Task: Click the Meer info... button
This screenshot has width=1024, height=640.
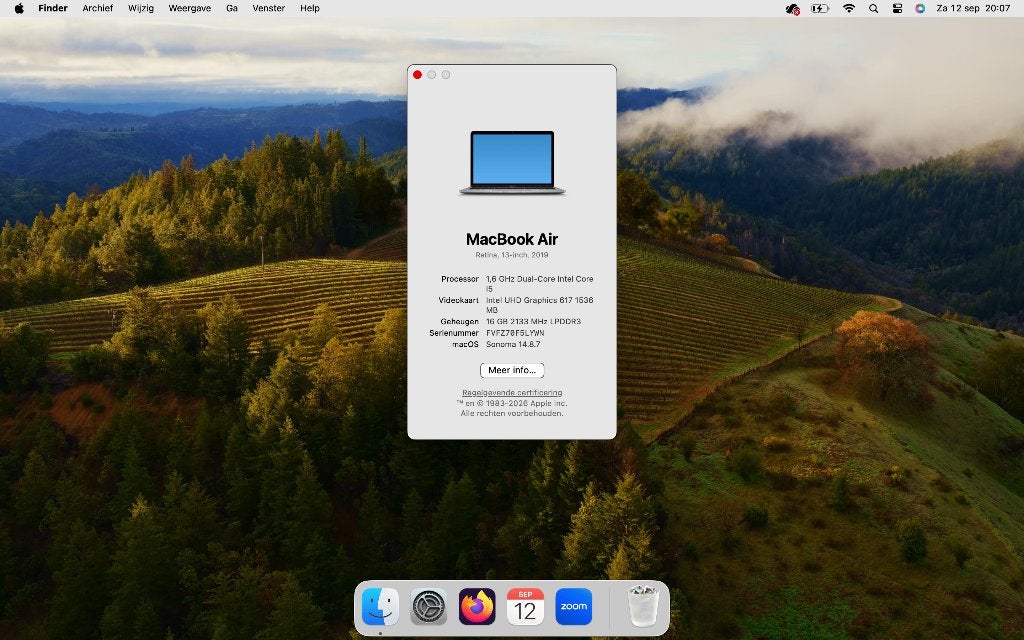Action: pos(512,370)
